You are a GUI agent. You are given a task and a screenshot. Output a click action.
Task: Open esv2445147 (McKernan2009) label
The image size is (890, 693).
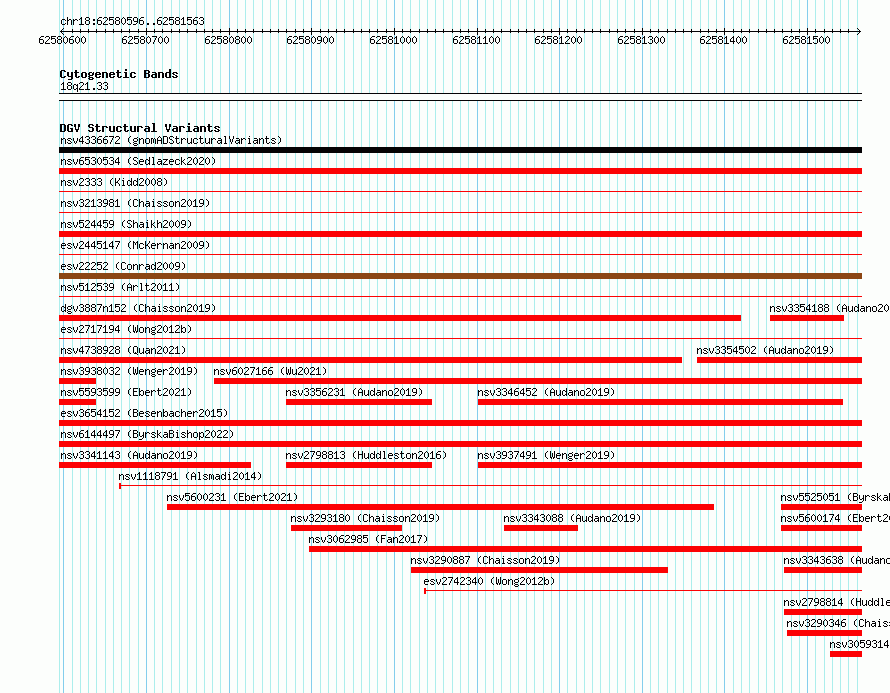pyautogui.click(x=135, y=245)
